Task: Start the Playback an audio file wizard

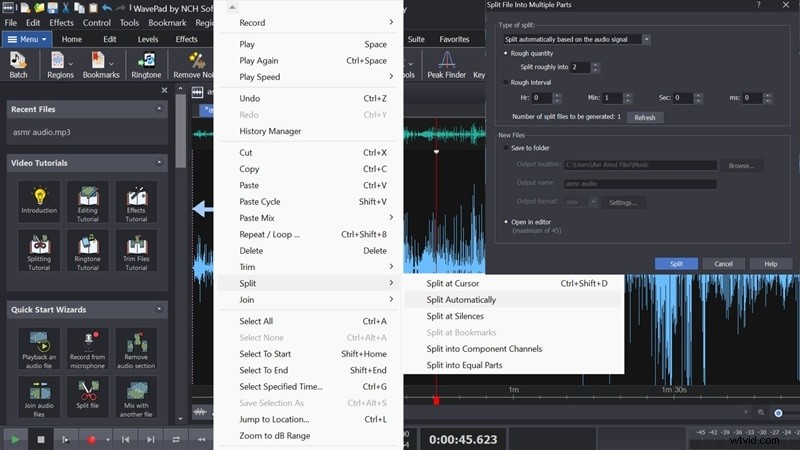Action: coord(39,349)
